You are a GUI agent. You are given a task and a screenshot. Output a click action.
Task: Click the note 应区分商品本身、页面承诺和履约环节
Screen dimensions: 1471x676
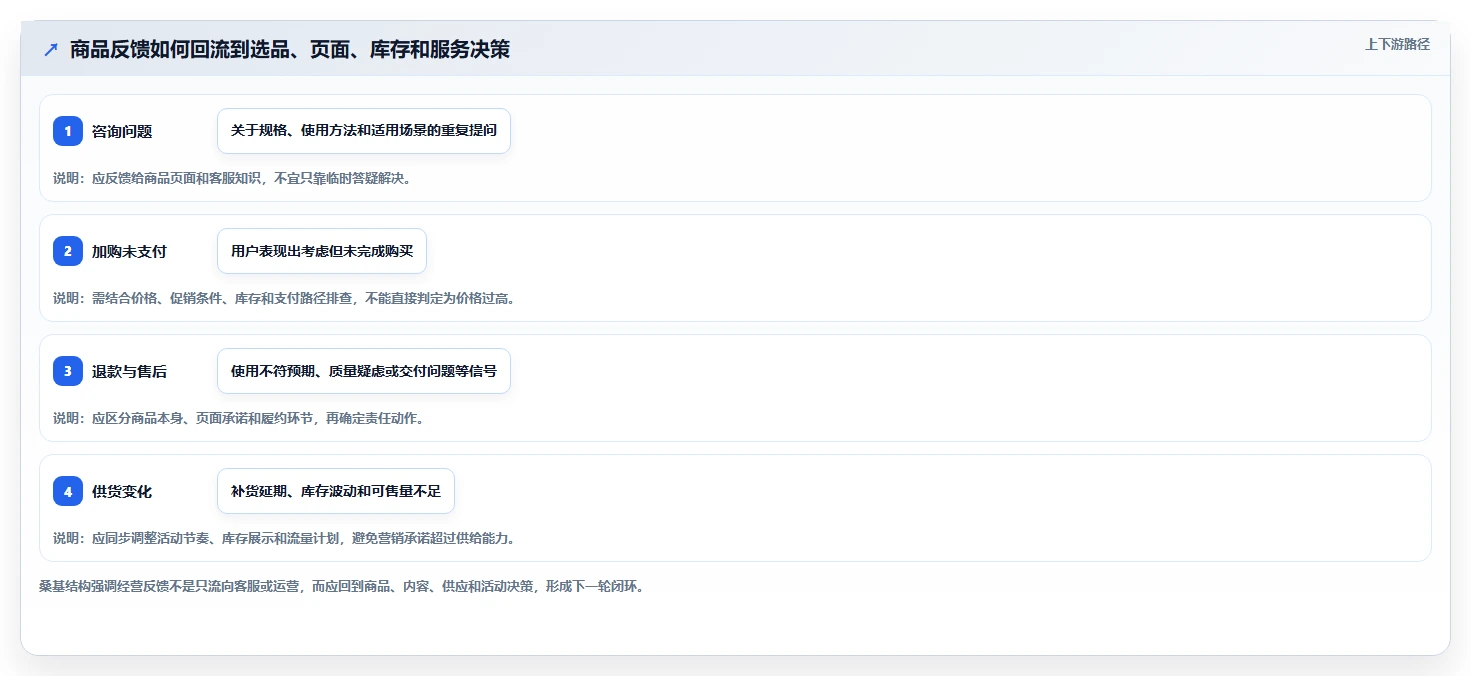[239, 418]
